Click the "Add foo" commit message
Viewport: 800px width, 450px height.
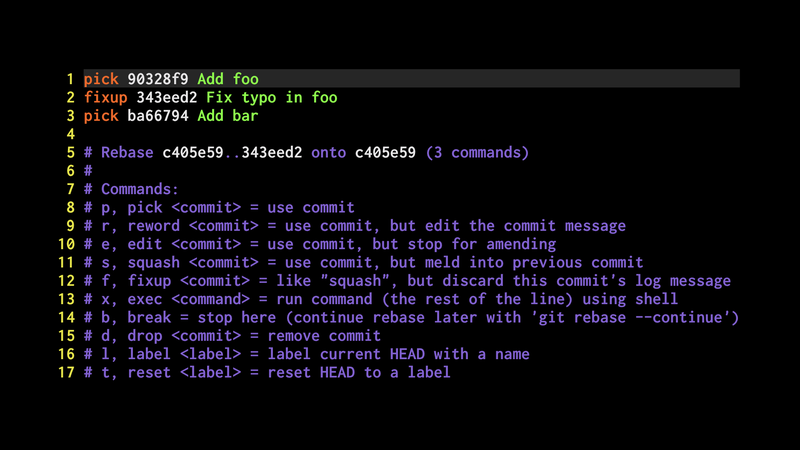pyautogui.click(x=228, y=79)
